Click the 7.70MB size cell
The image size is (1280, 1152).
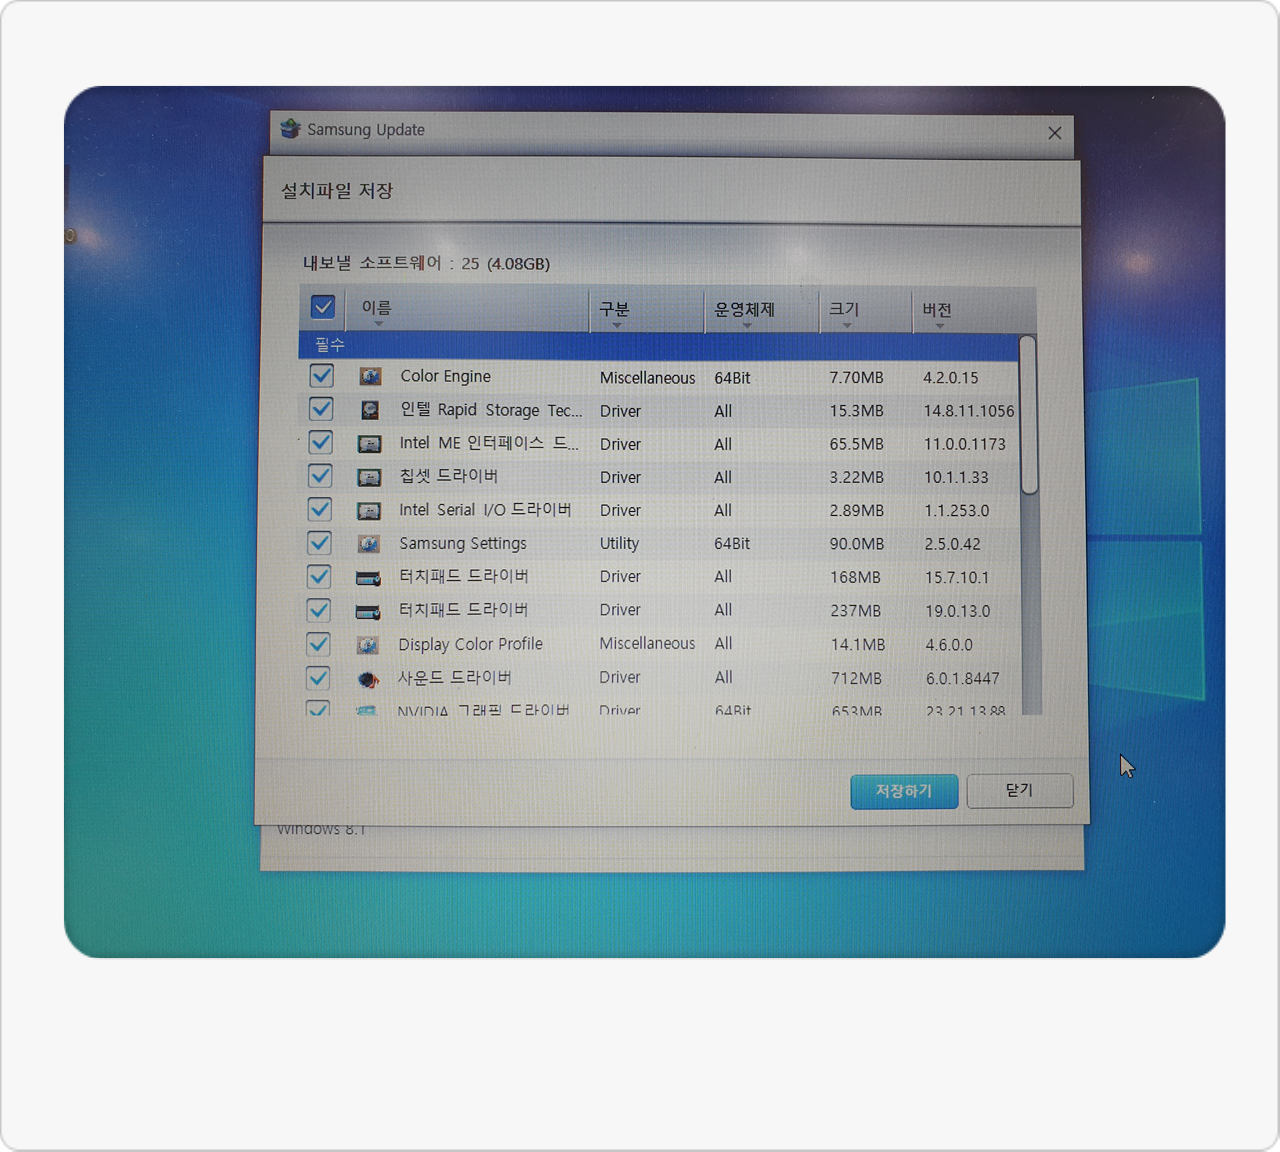click(x=857, y=378)
